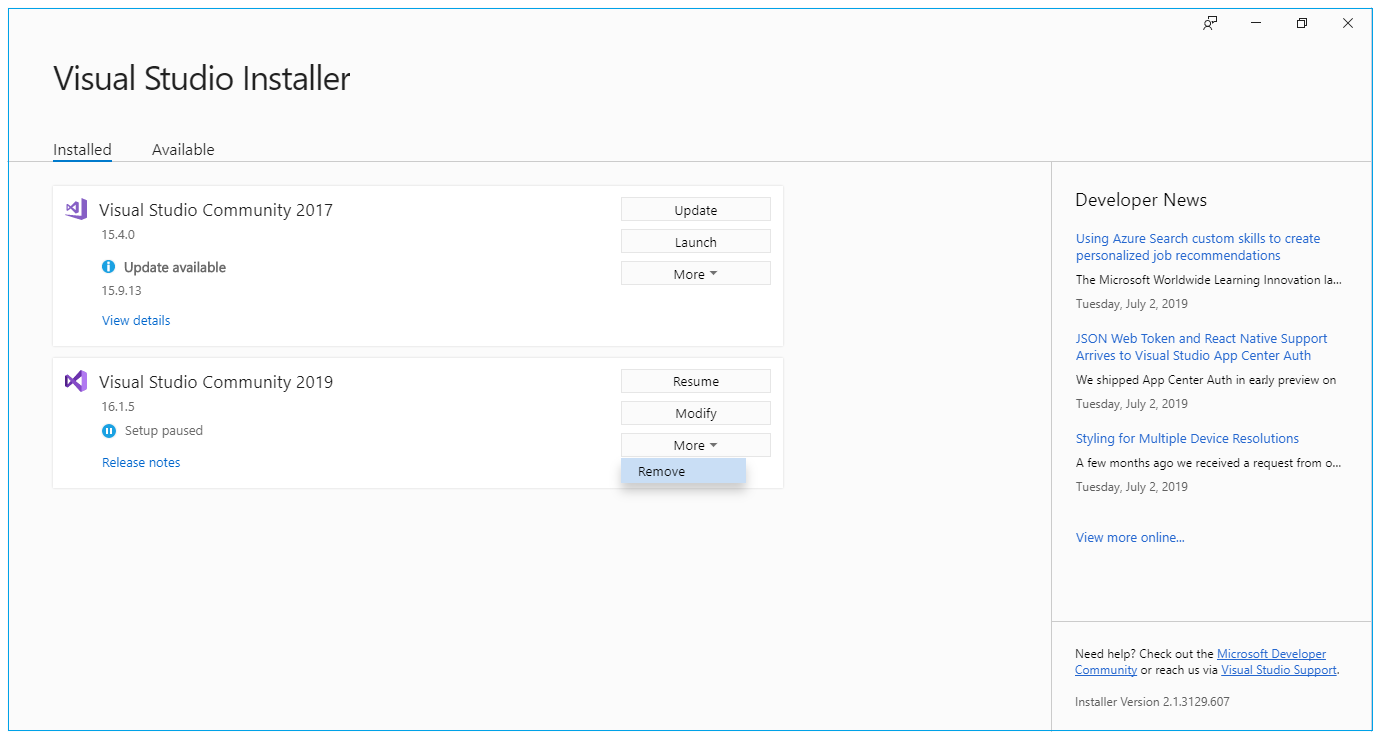Screen dimensions: 1379x739
Task: Modify Visual Studio Community 2019
Action: [x=696, y=413]
